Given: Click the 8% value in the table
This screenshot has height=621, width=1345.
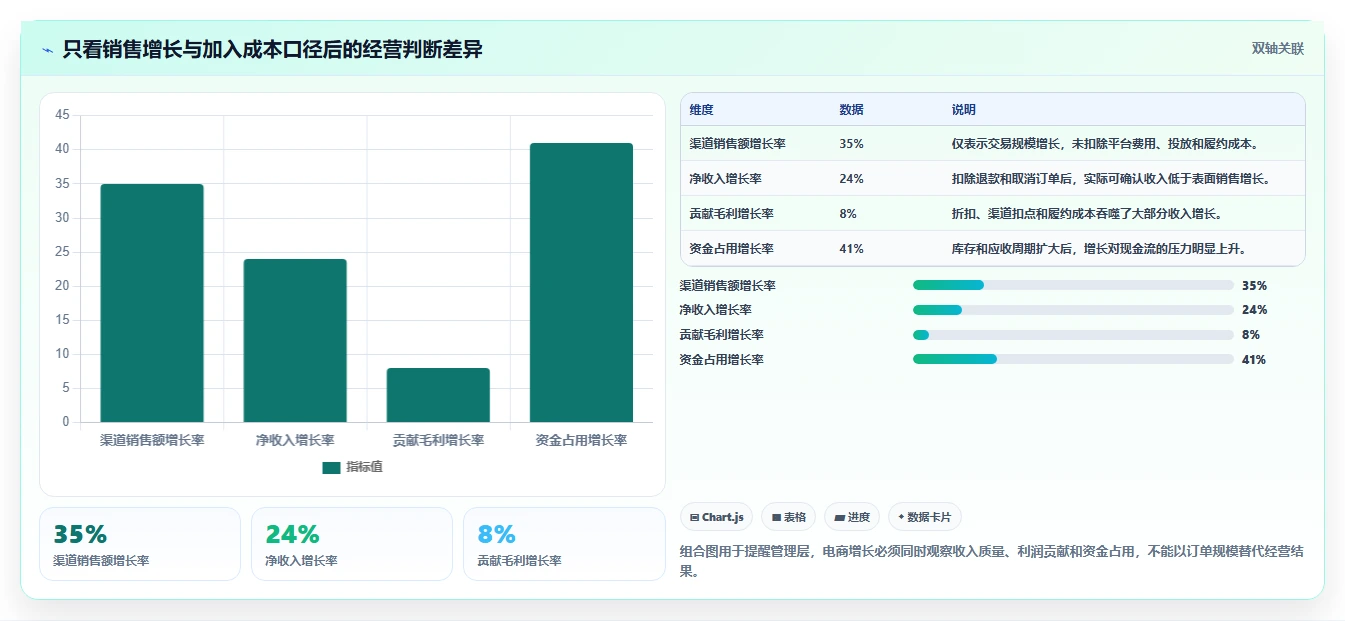Looking at the screenshot, I should (x=848, y=214).
